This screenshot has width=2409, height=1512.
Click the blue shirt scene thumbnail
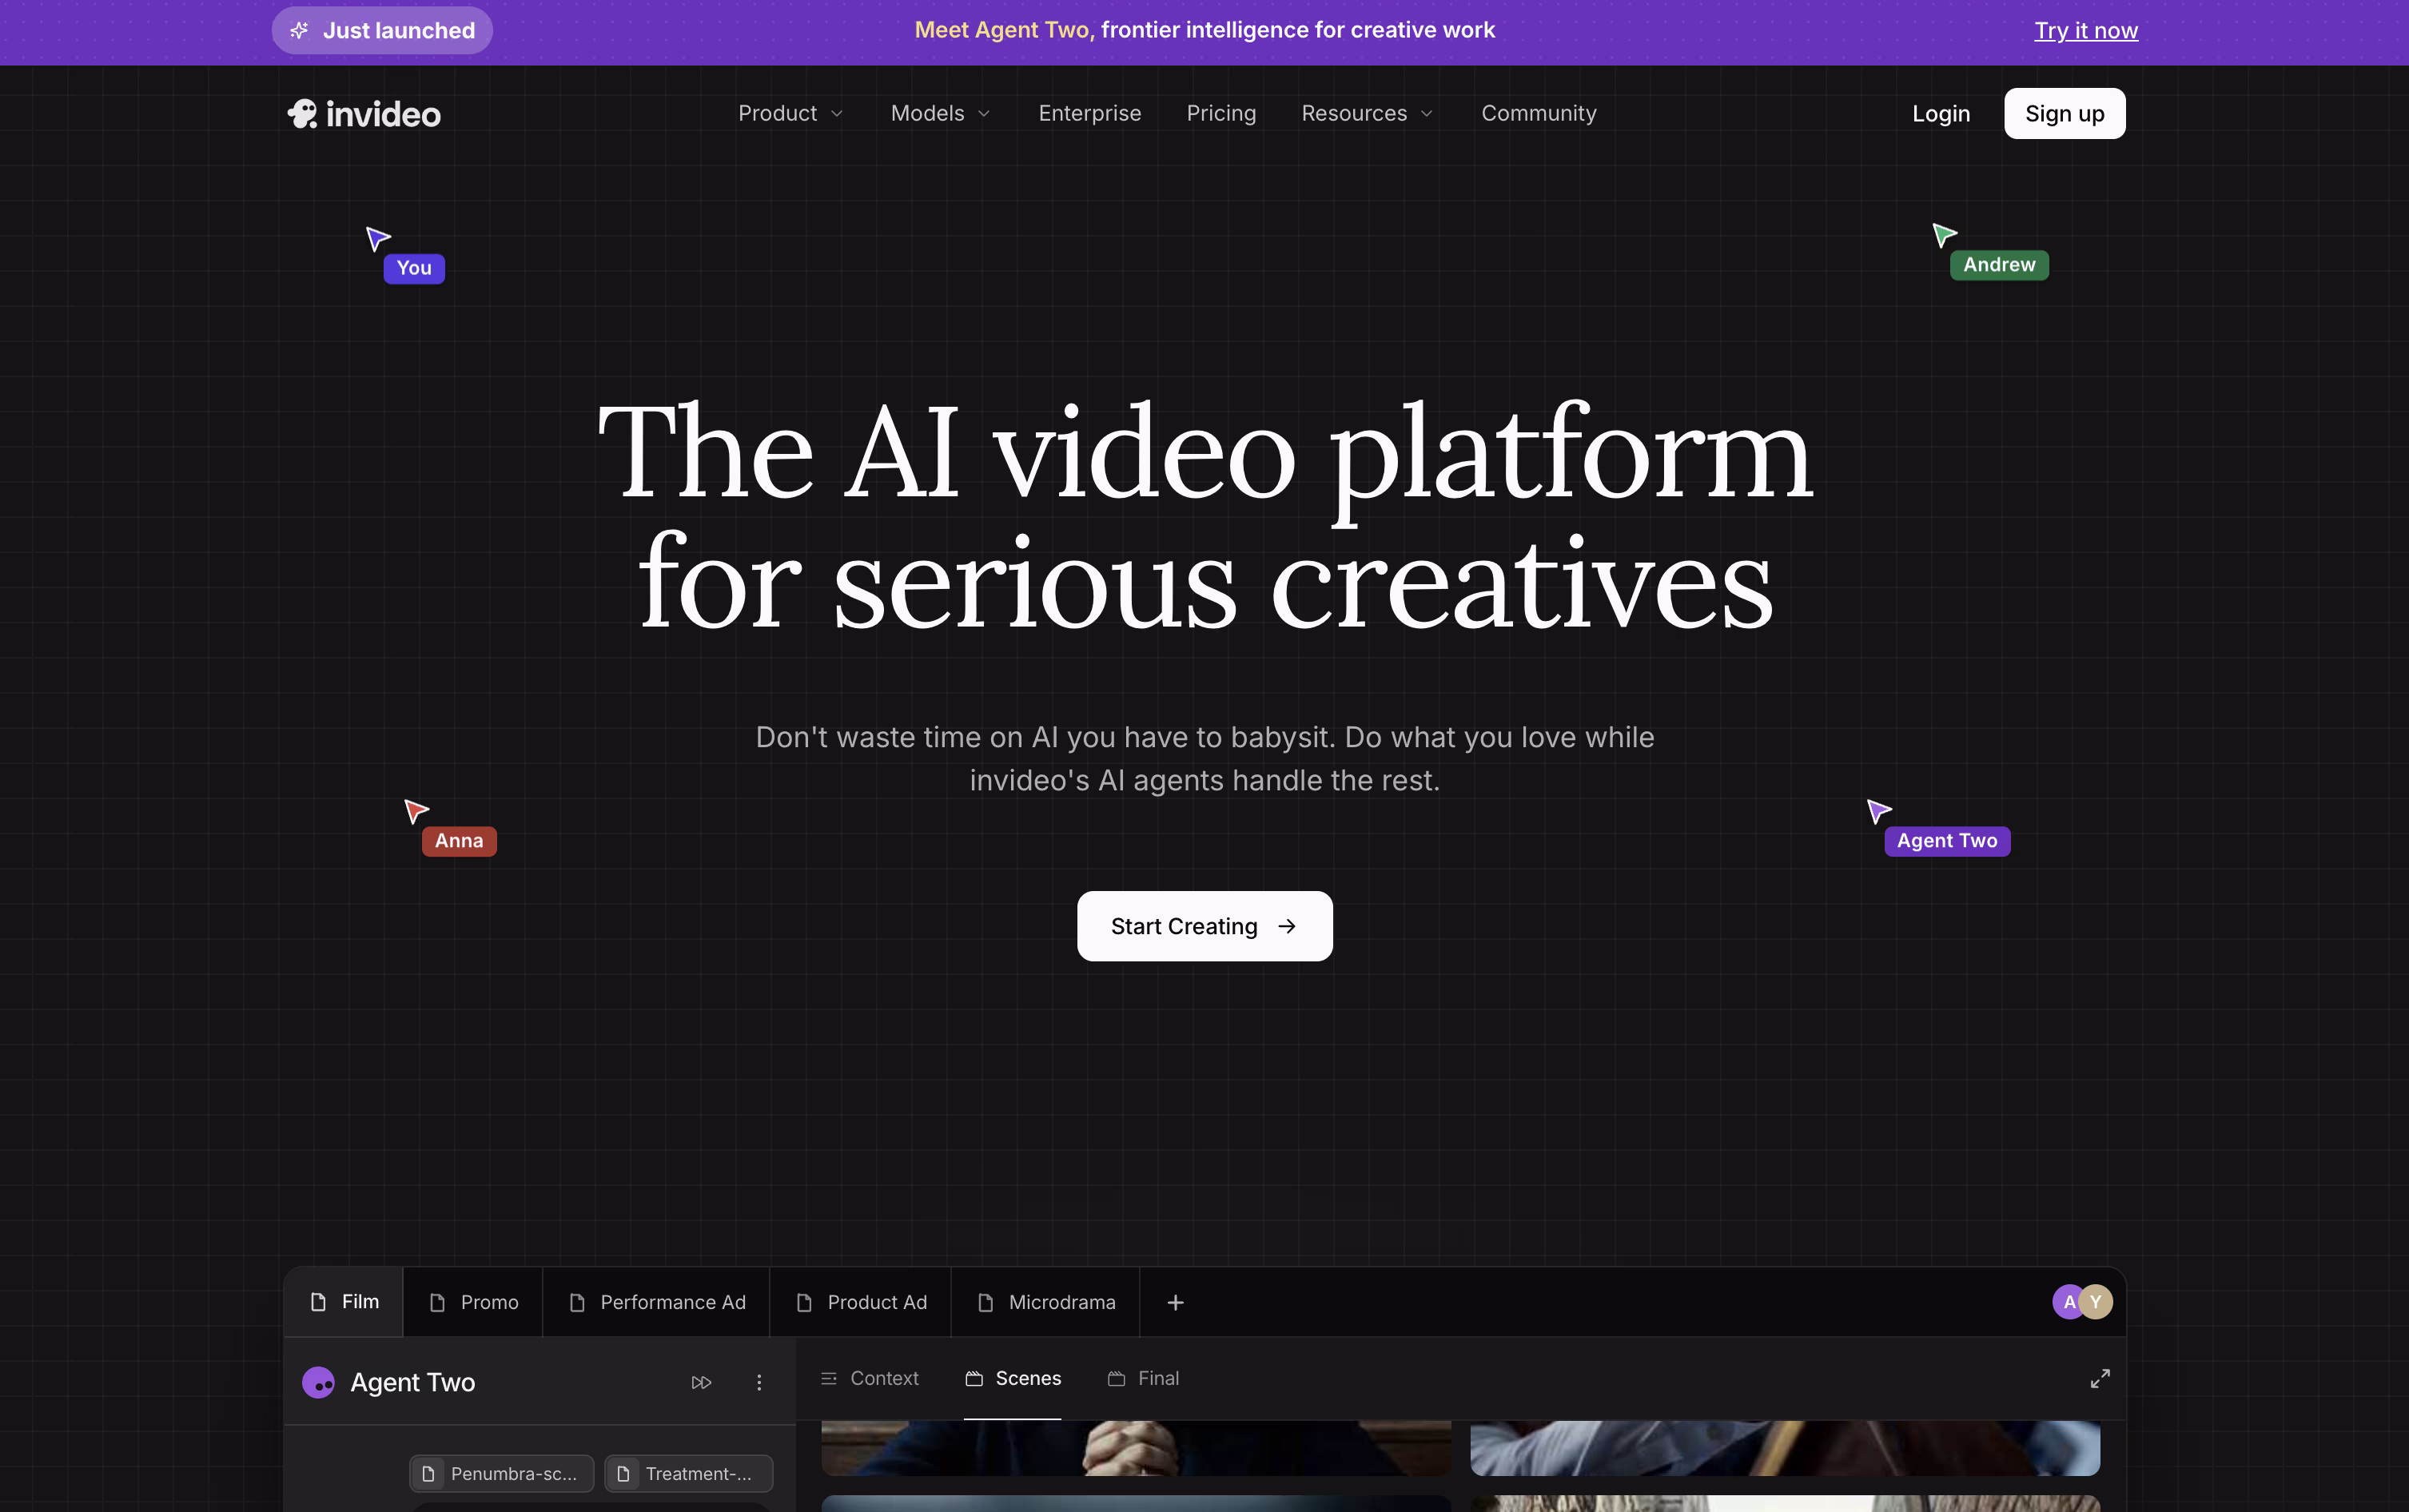tap(1784, 1448)
